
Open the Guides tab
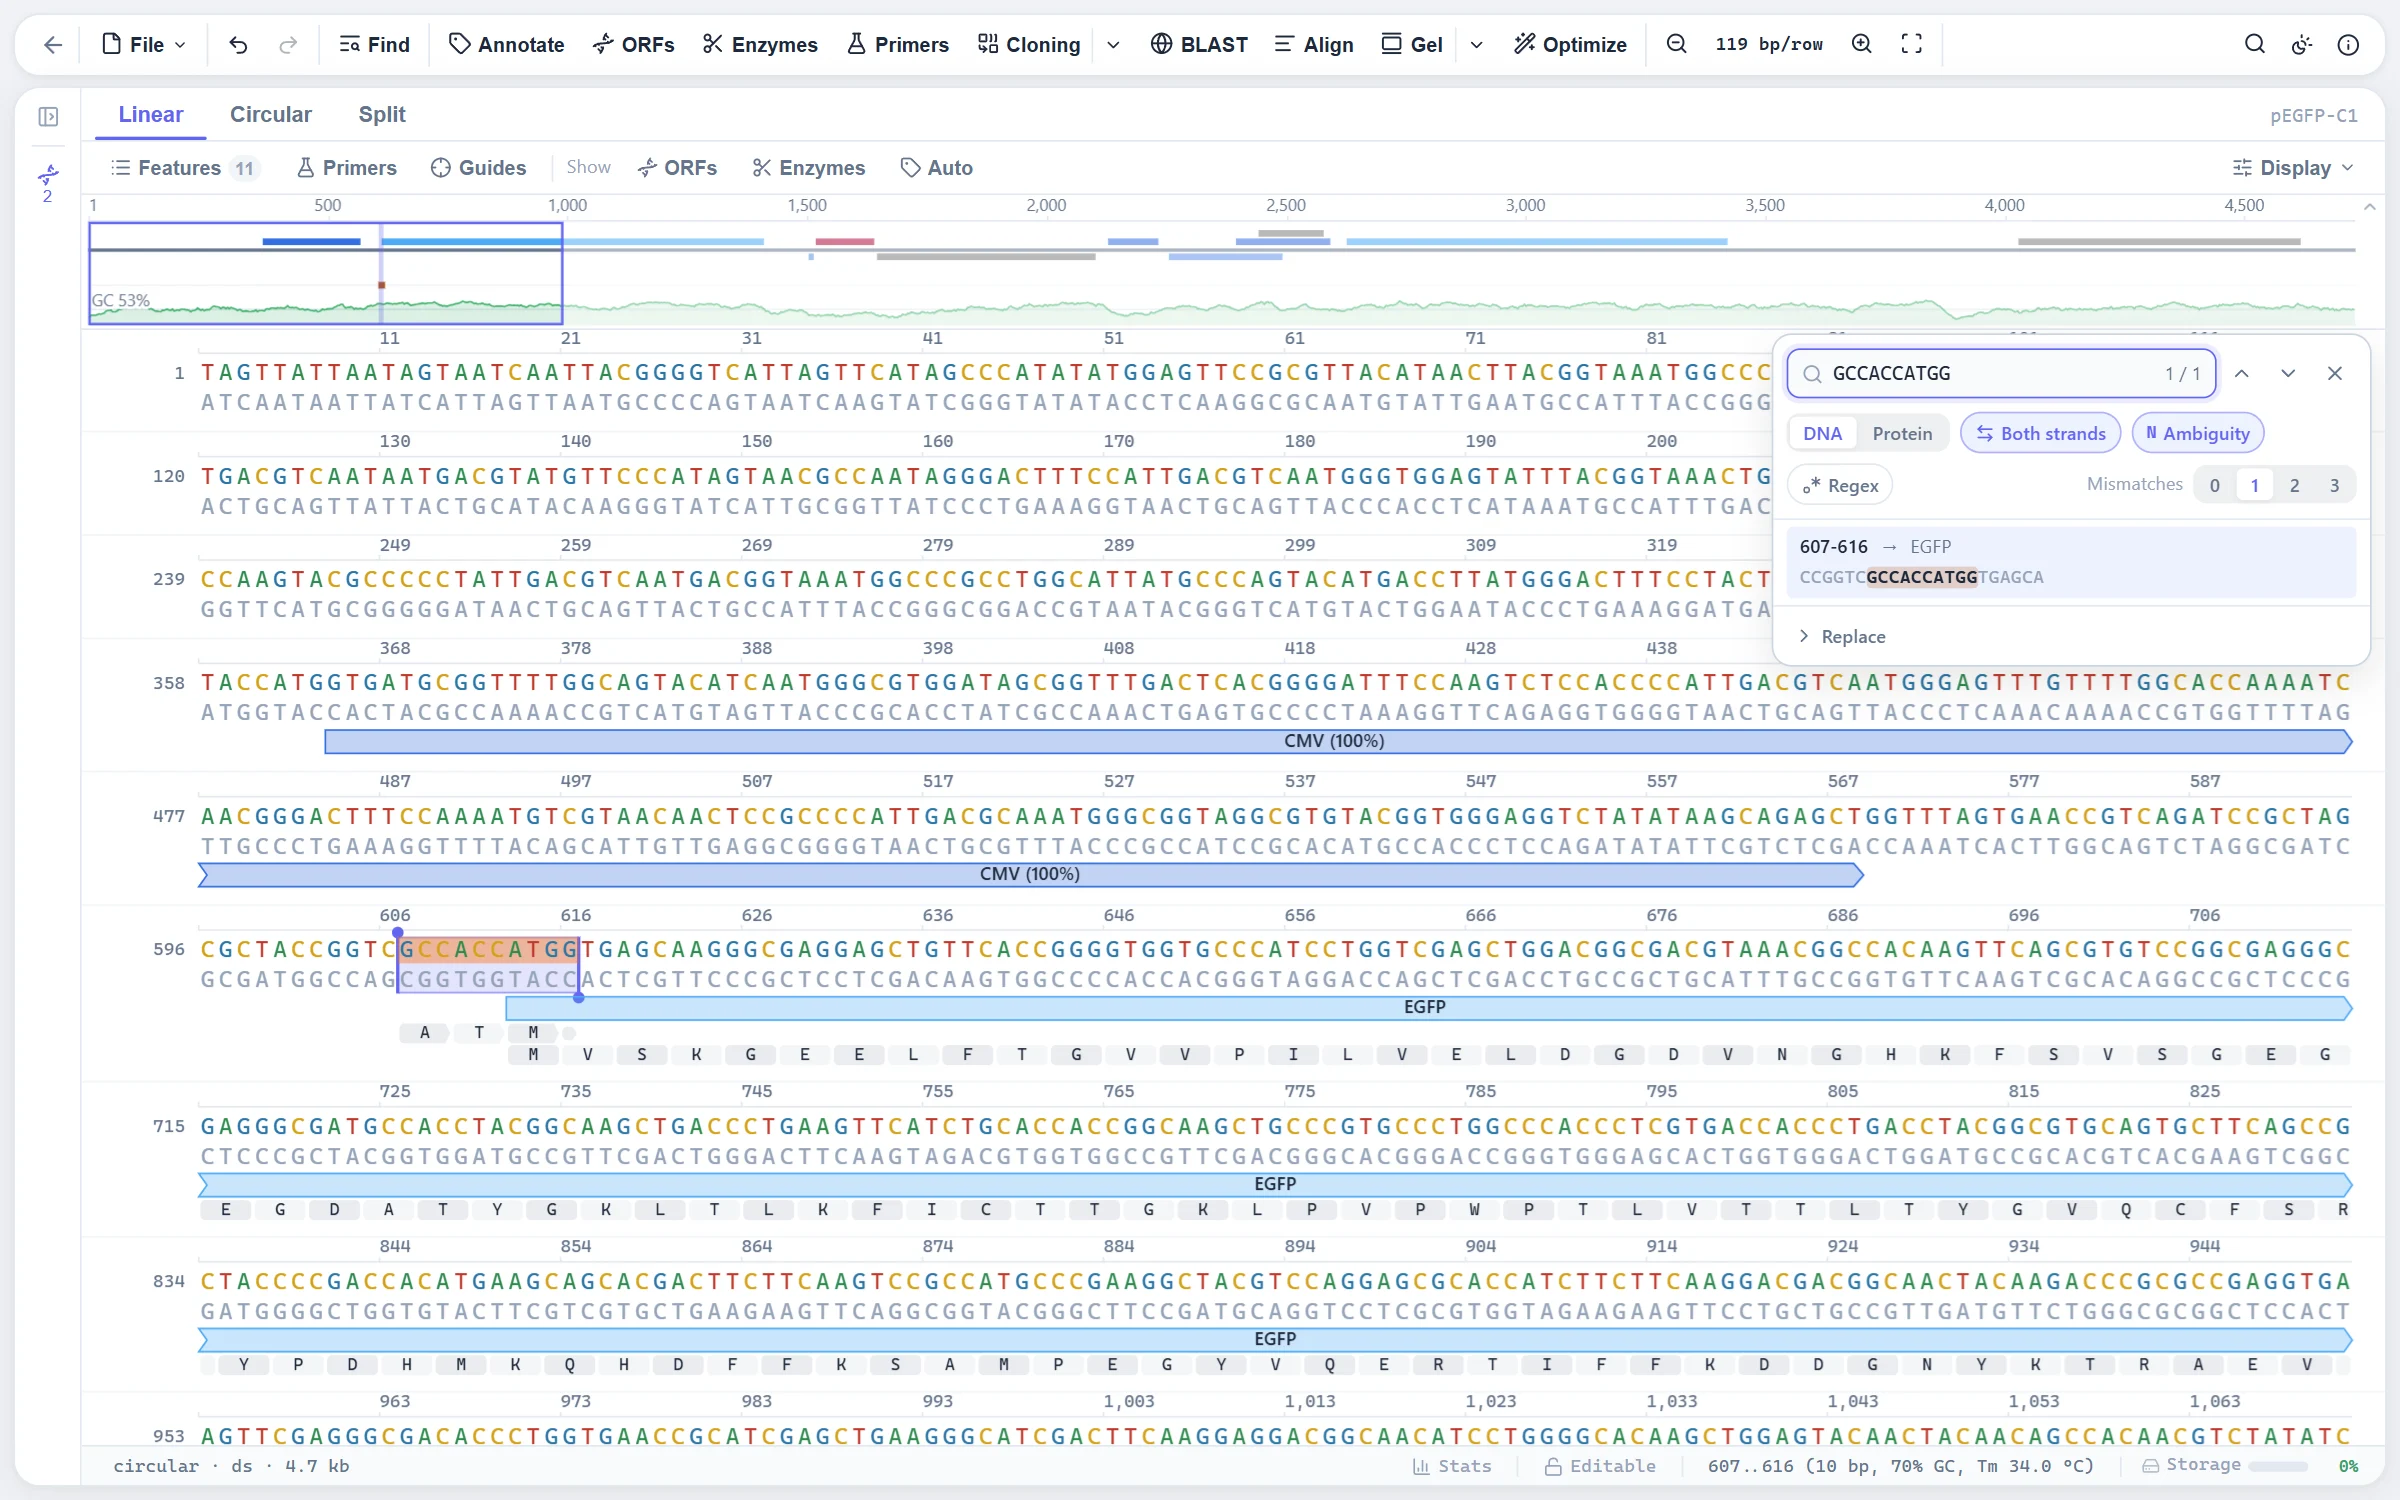[x=479, y=168]
